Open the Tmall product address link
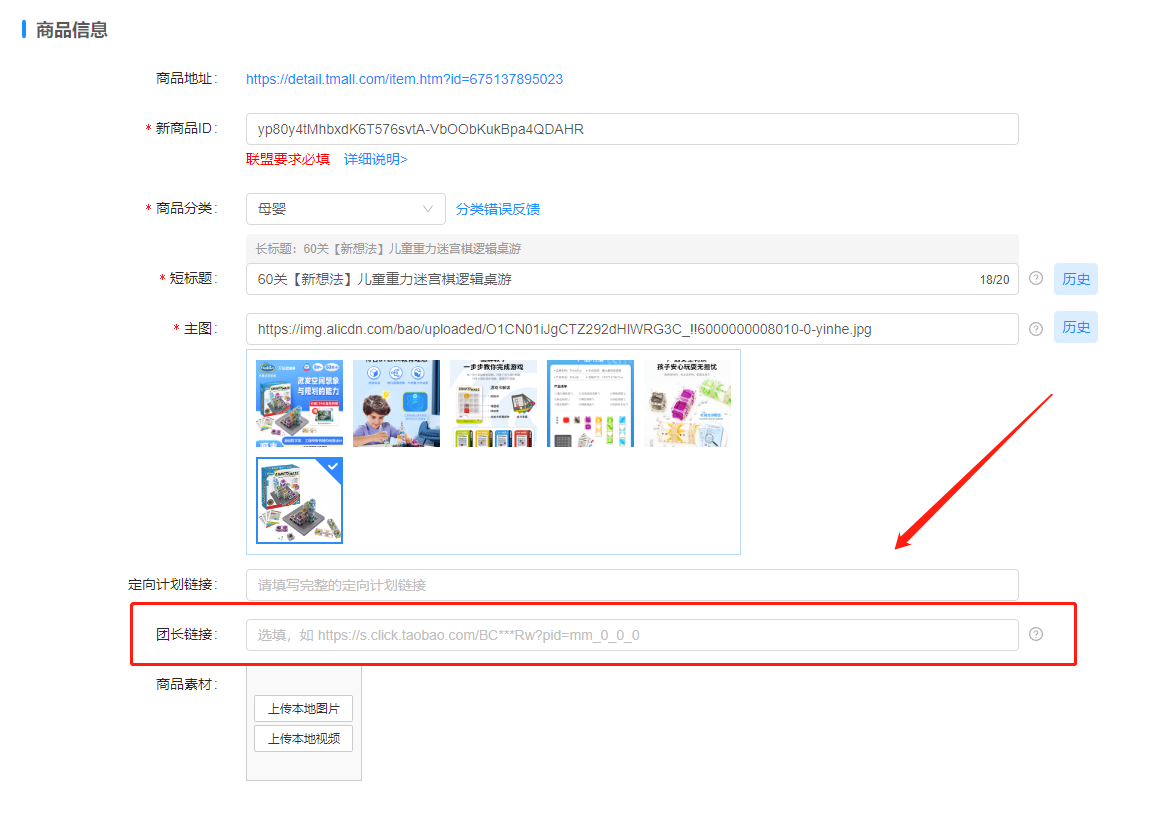 pos(404,79)
